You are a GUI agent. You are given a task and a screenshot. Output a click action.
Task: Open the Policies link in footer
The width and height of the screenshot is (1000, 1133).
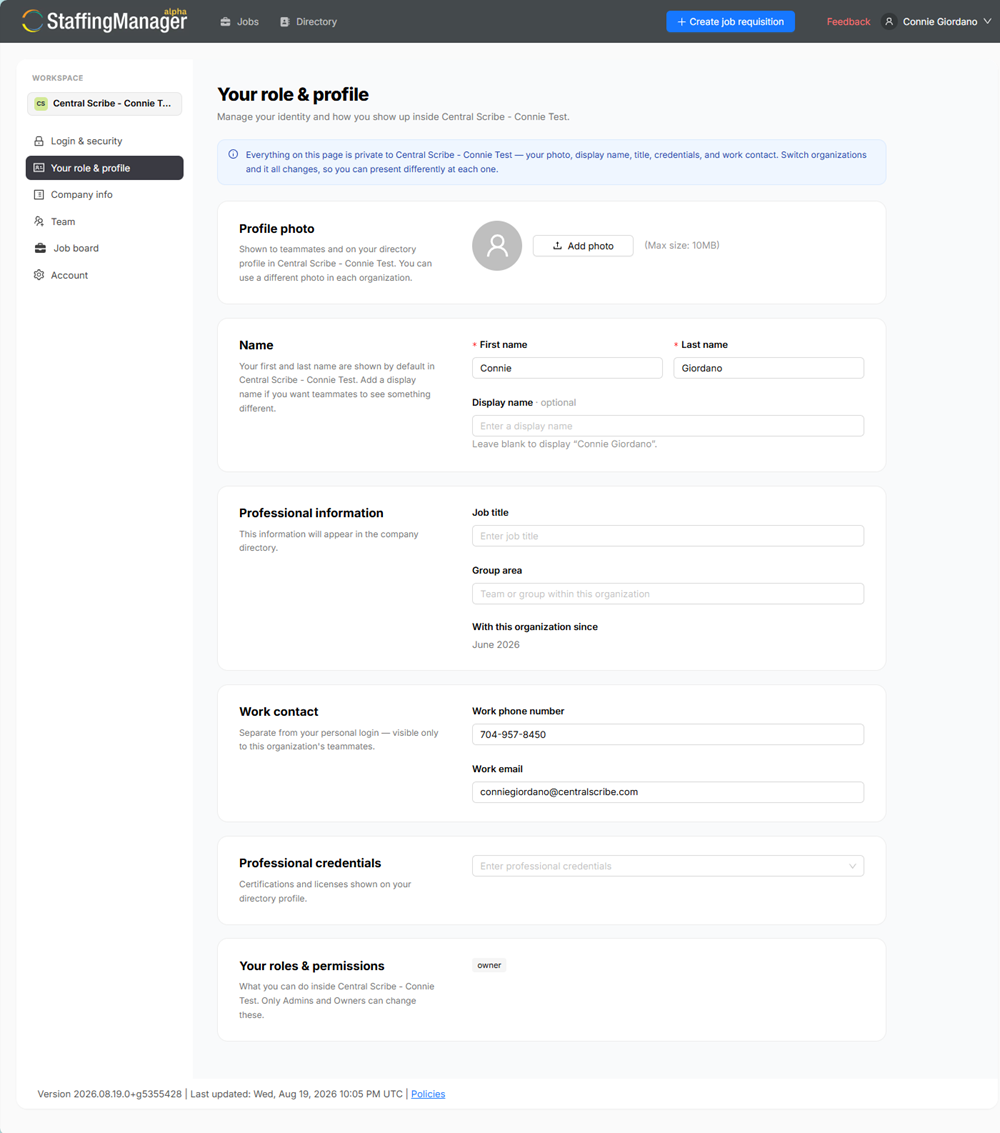click(428, 1094)
